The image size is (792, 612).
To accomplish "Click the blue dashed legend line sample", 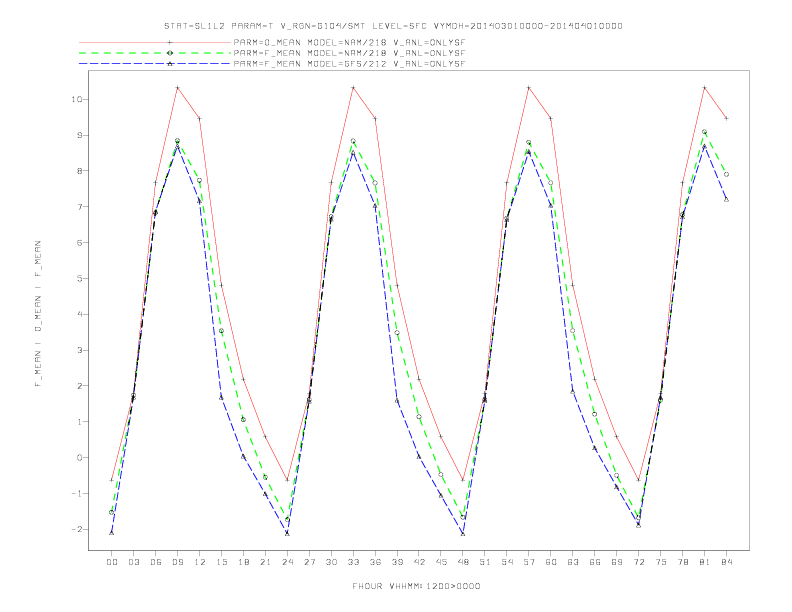I will [155, 64].
